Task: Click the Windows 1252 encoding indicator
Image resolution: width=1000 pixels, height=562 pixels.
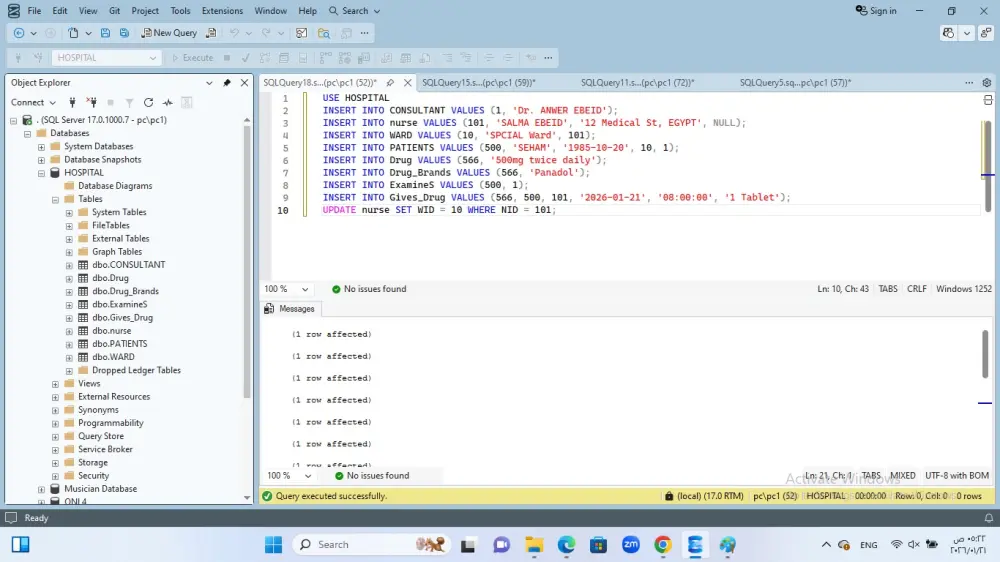Action: pos(964,289)
